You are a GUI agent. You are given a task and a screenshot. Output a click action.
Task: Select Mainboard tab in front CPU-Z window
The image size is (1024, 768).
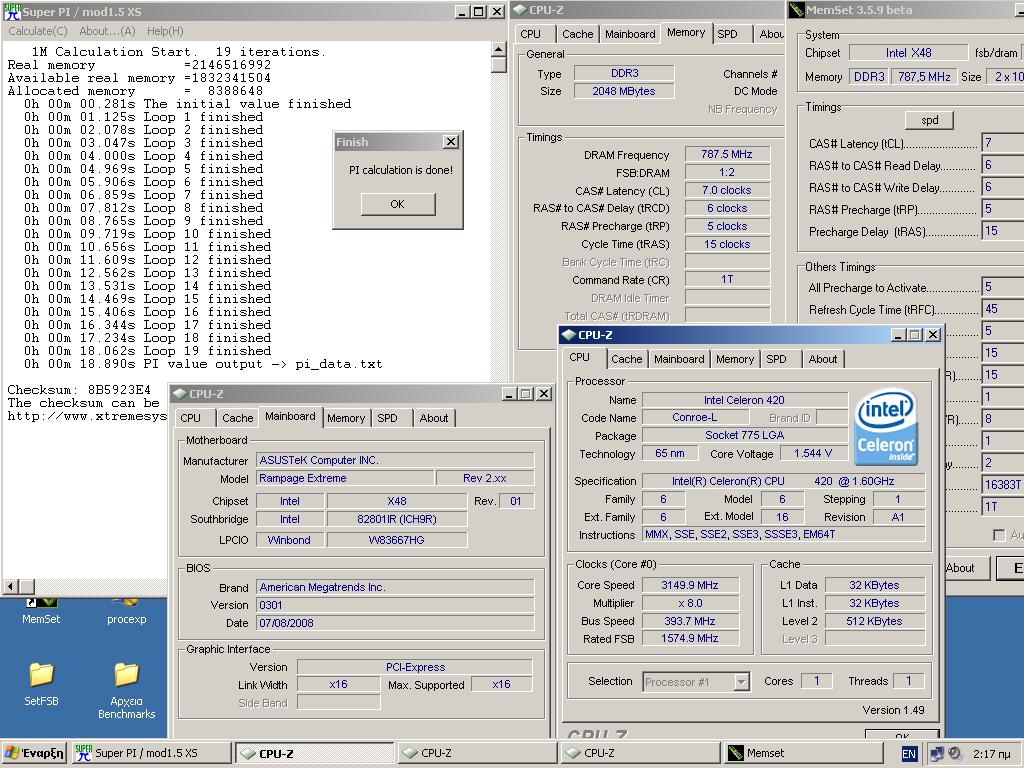click(x=679, y=359)
